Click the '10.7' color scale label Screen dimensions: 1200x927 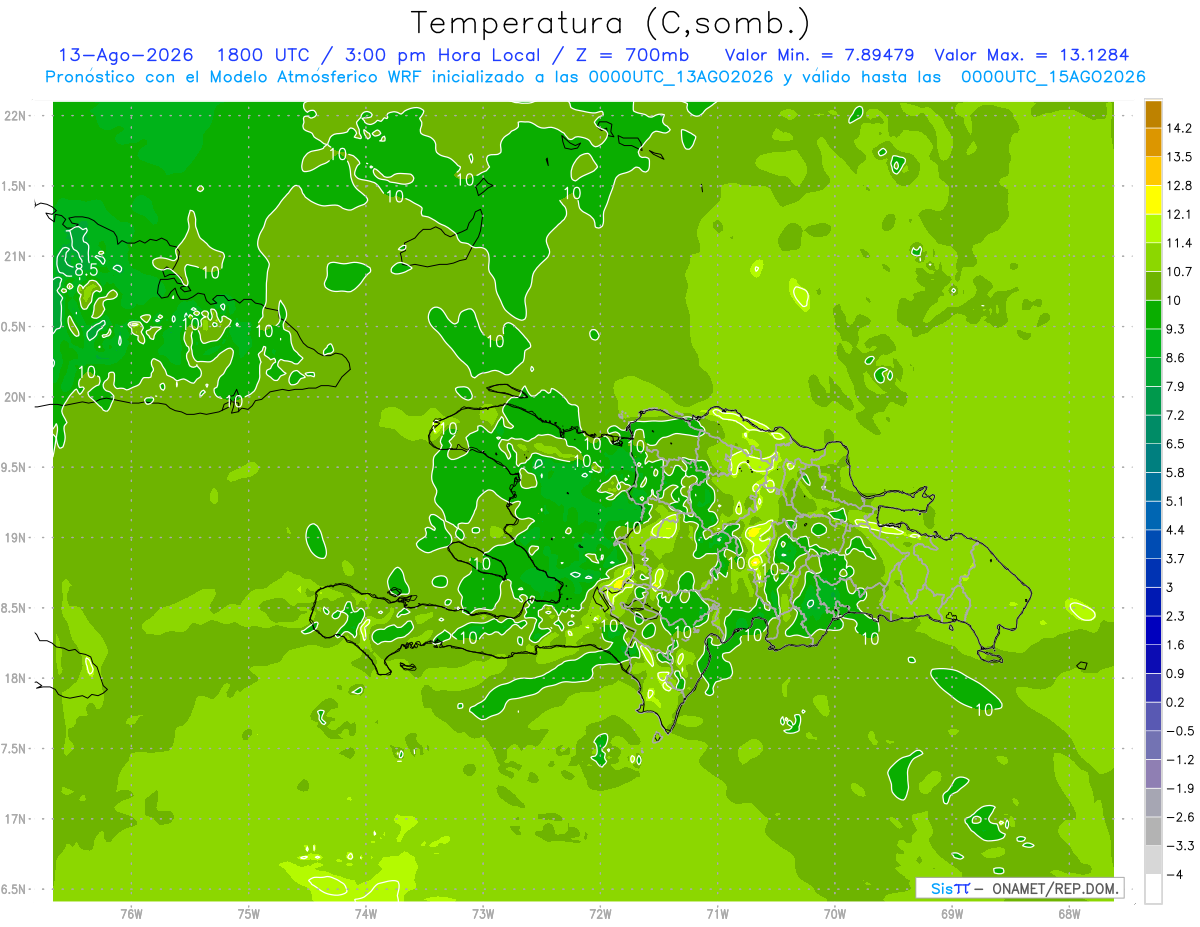coord(1179,272)
